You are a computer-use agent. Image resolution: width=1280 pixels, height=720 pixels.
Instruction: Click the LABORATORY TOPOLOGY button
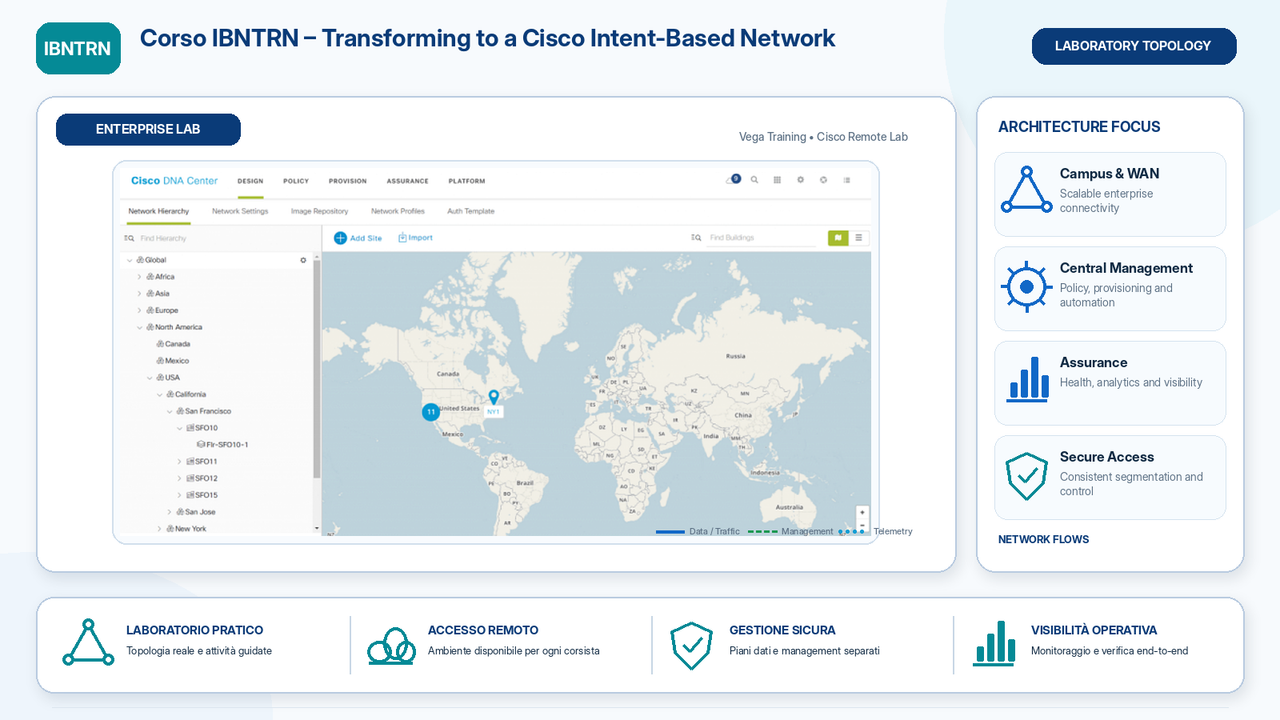1133,46
